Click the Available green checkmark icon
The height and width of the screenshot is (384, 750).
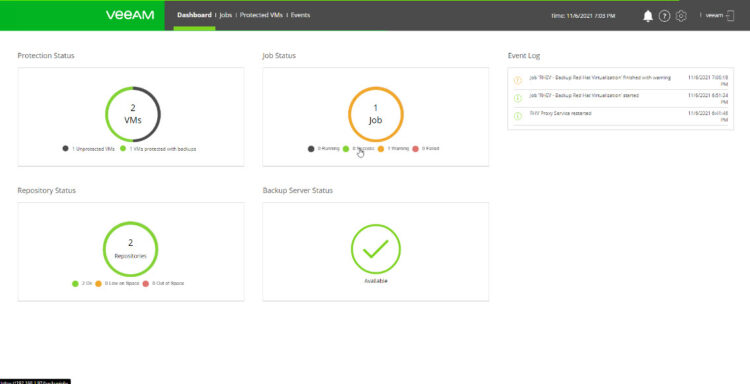(375, 249)
